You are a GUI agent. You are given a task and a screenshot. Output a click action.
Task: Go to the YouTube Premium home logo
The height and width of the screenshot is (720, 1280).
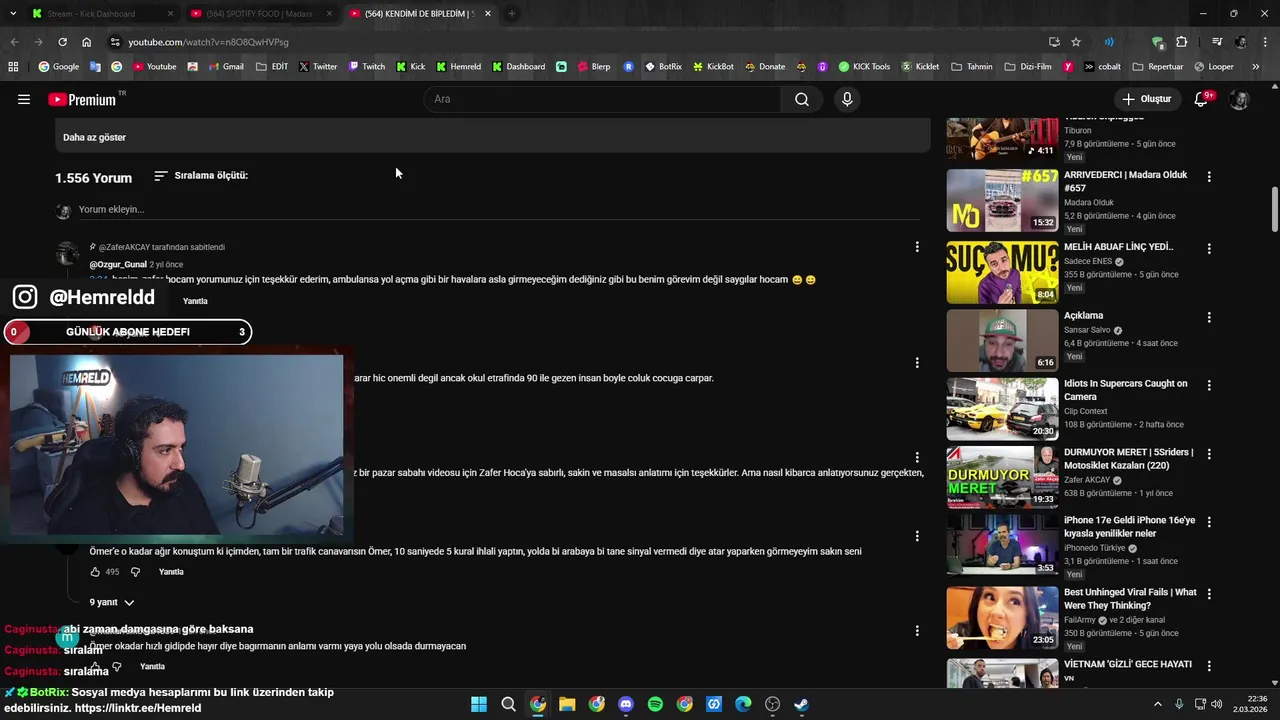[x=82, y=99]
